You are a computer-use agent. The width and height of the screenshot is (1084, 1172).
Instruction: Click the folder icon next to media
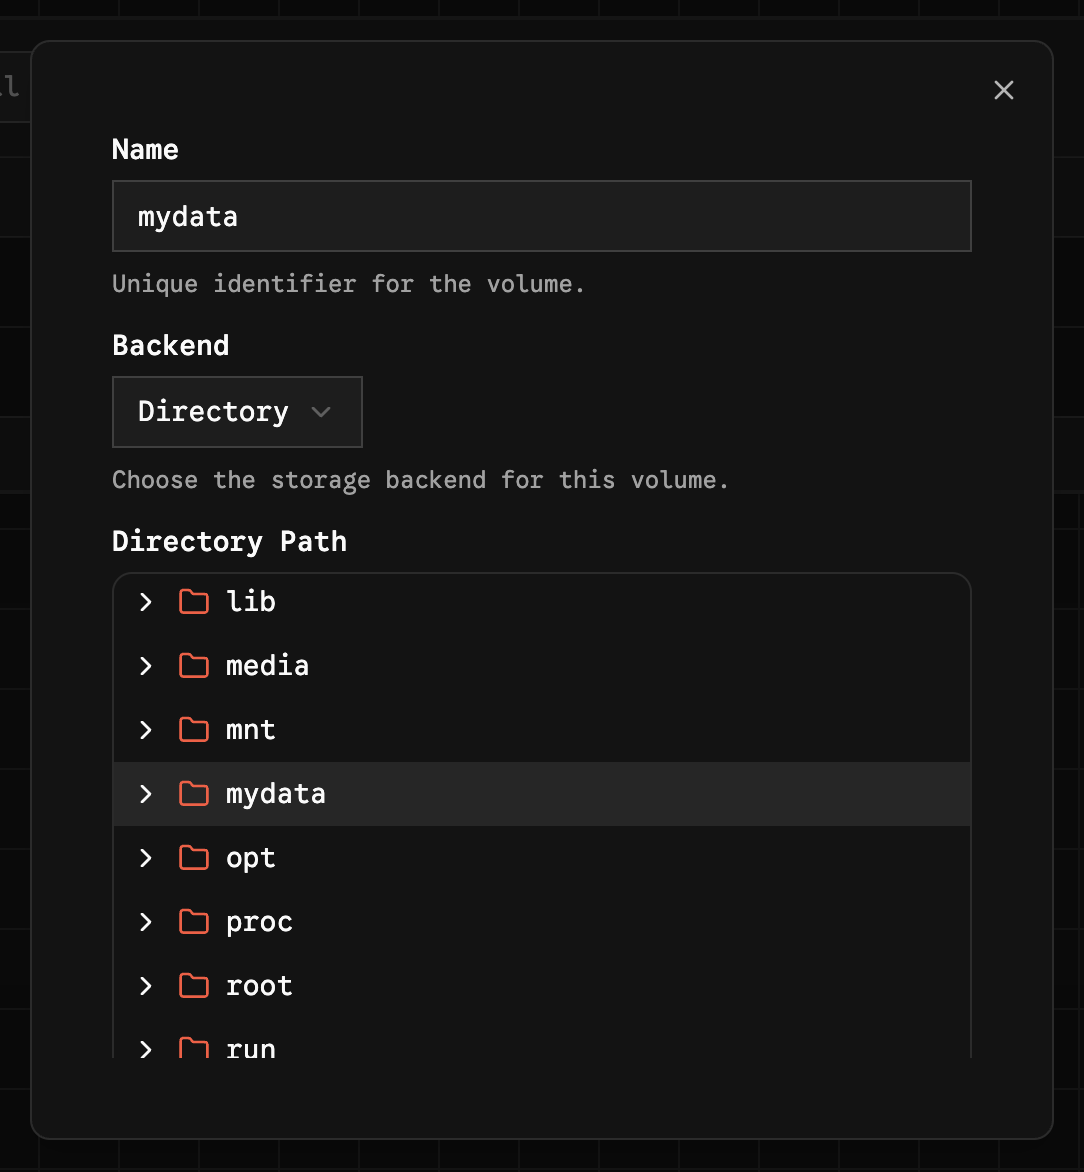point(193,665)
